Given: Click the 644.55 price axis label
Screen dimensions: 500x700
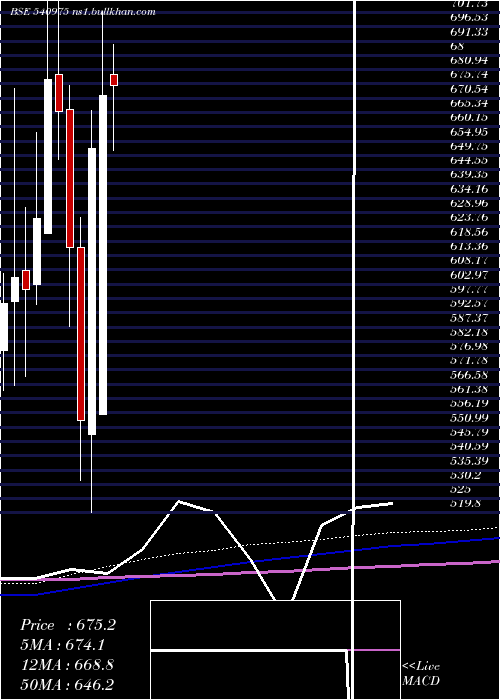Looking at the screenshot, I should (469, 160).
